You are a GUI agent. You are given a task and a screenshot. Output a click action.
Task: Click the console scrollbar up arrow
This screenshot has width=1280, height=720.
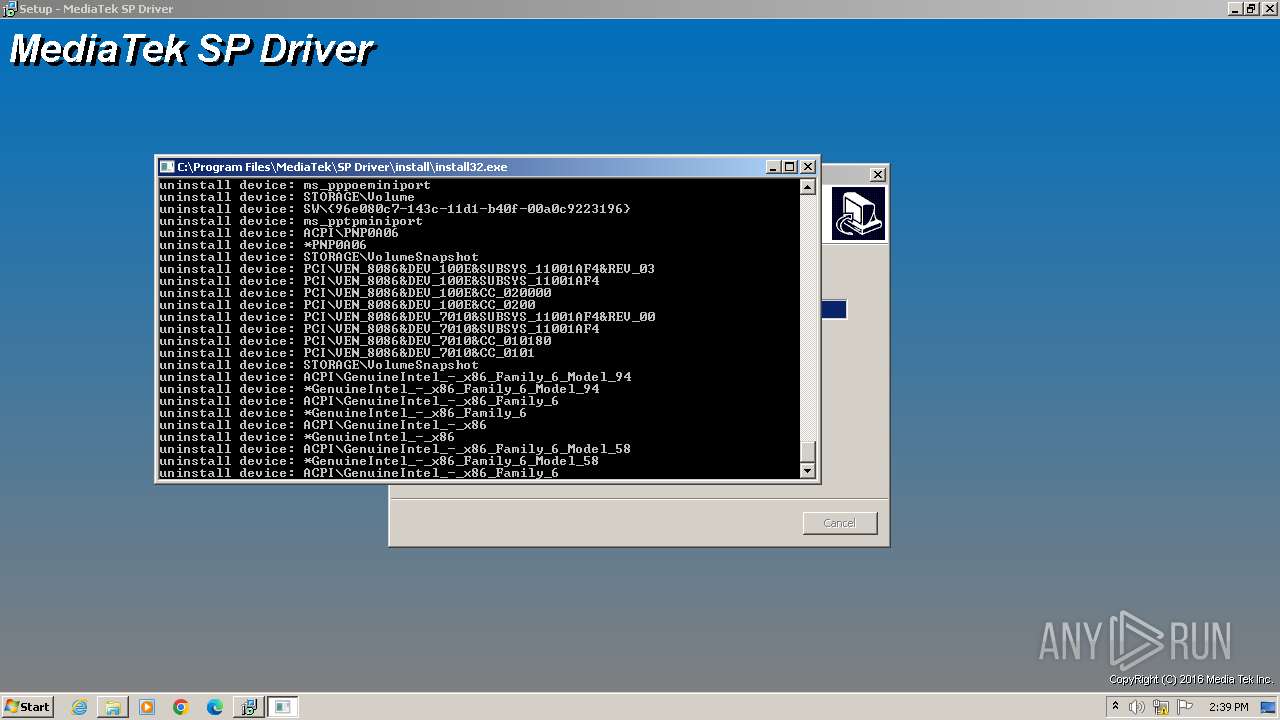[808, 187]
